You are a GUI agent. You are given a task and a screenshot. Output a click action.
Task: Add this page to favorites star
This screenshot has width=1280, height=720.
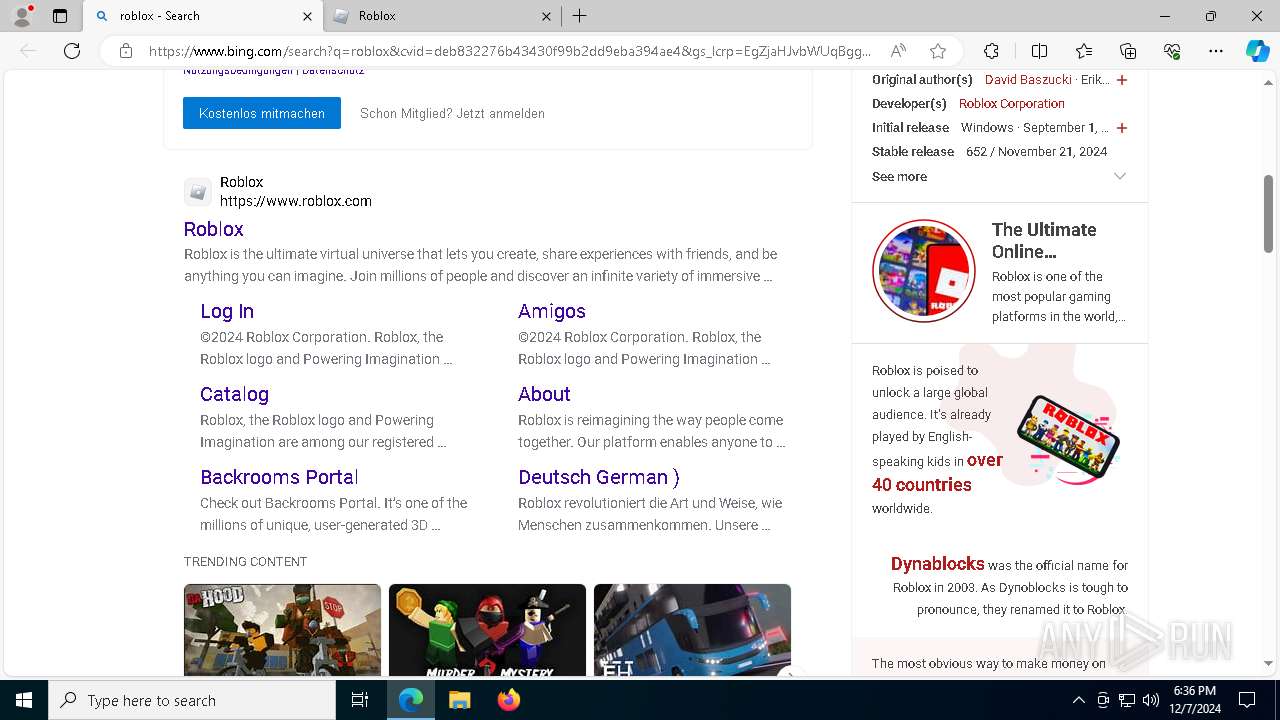[x=937, y=51]
